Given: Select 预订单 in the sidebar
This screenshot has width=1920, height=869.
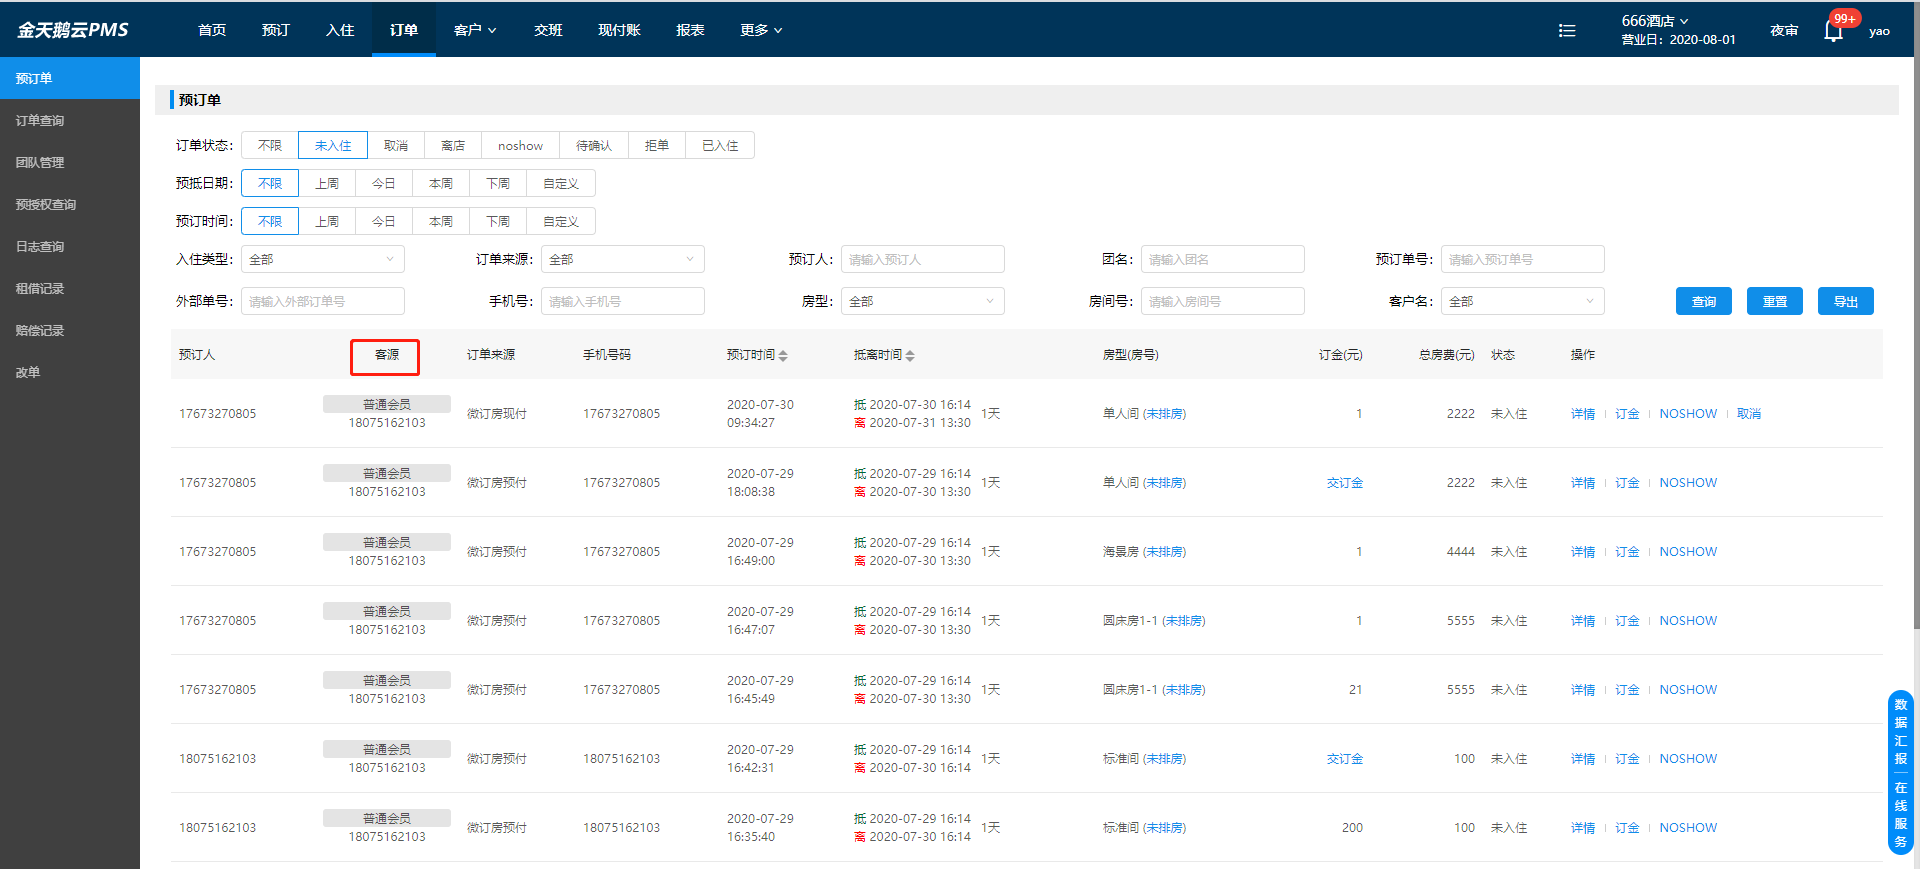Looking at the screenshot, I should click(x=70, y=78).
